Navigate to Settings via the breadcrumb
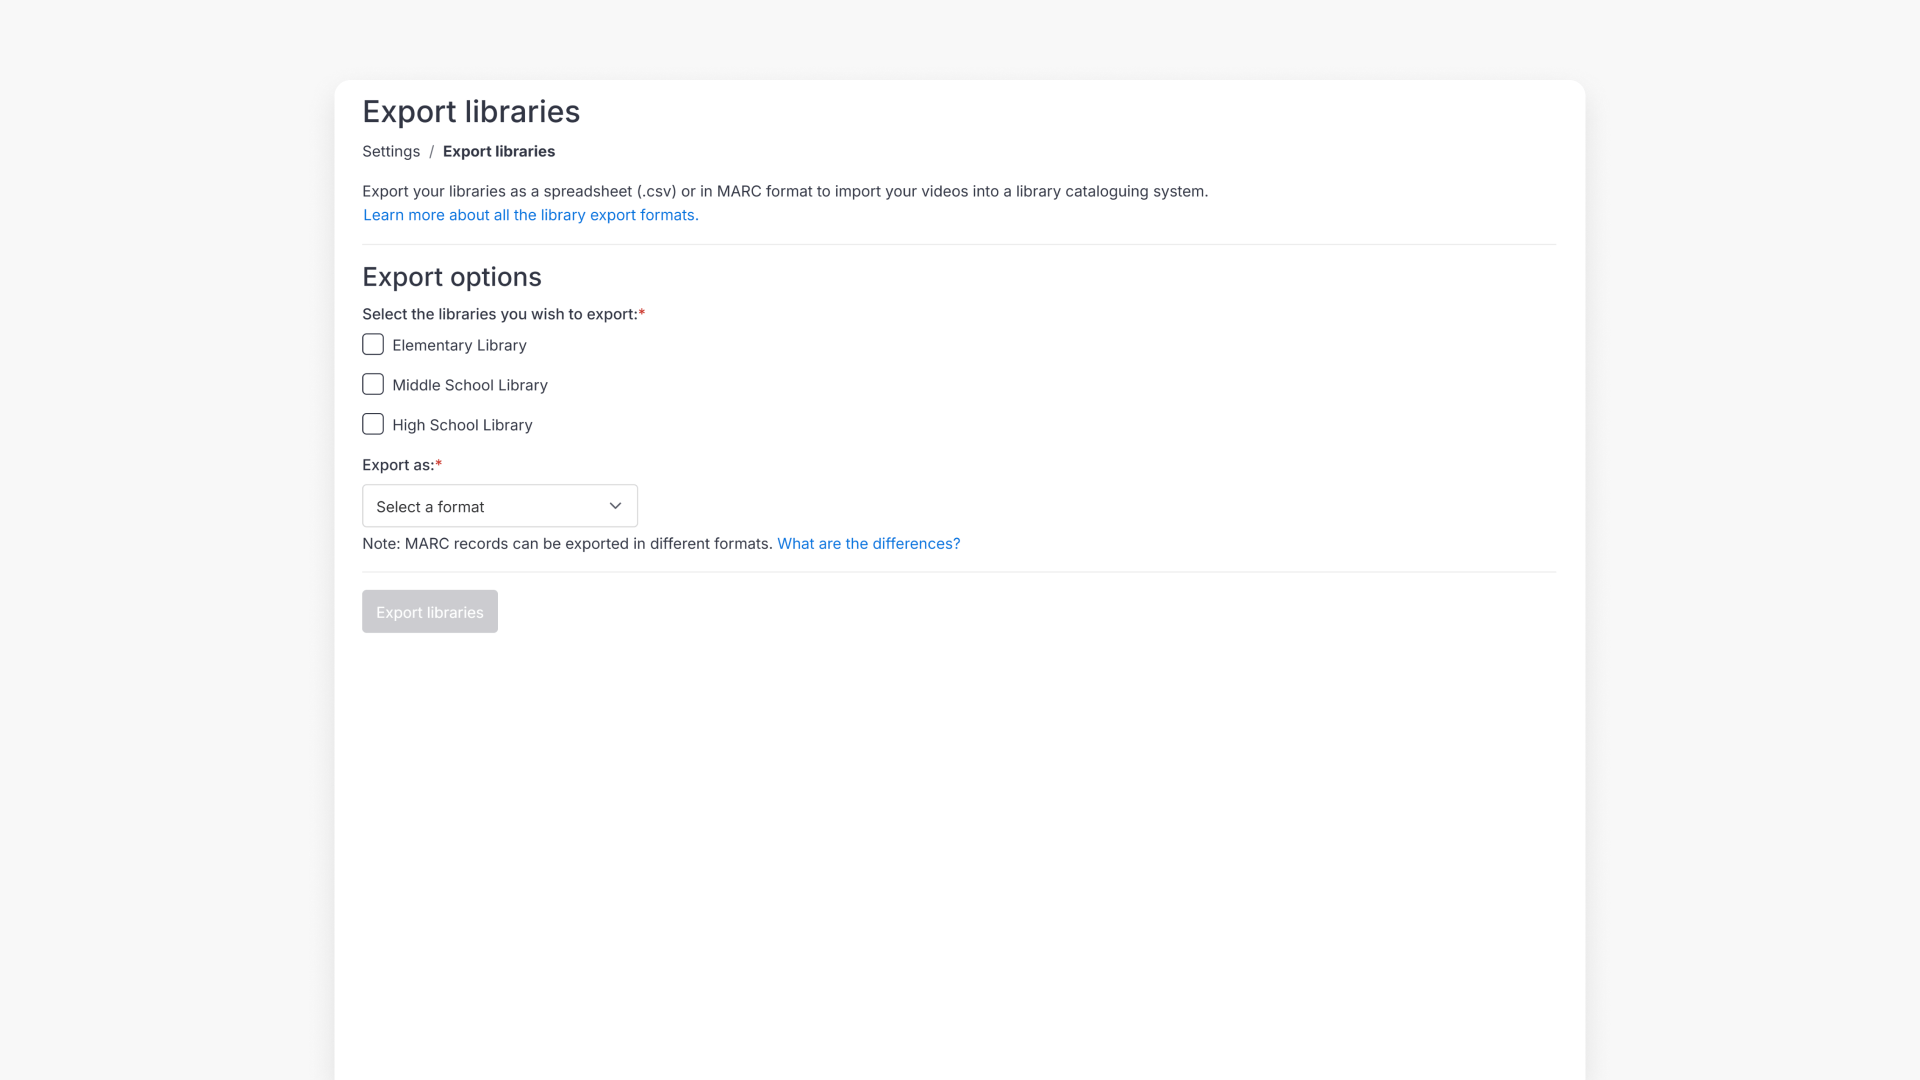The image size is (1920, 1080). click(390, 151)
